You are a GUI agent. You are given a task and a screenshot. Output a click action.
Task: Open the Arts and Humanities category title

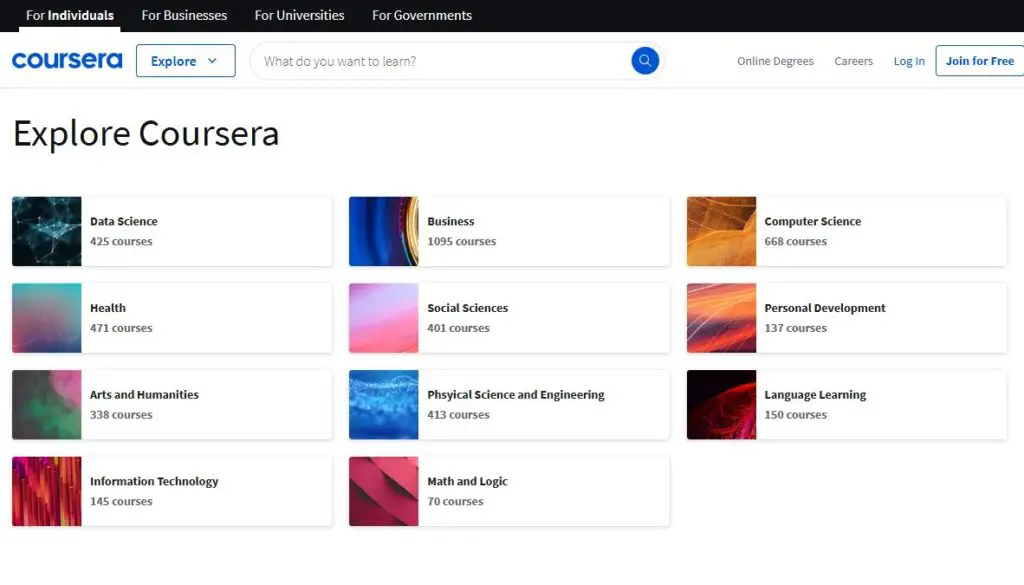point(144,394)
